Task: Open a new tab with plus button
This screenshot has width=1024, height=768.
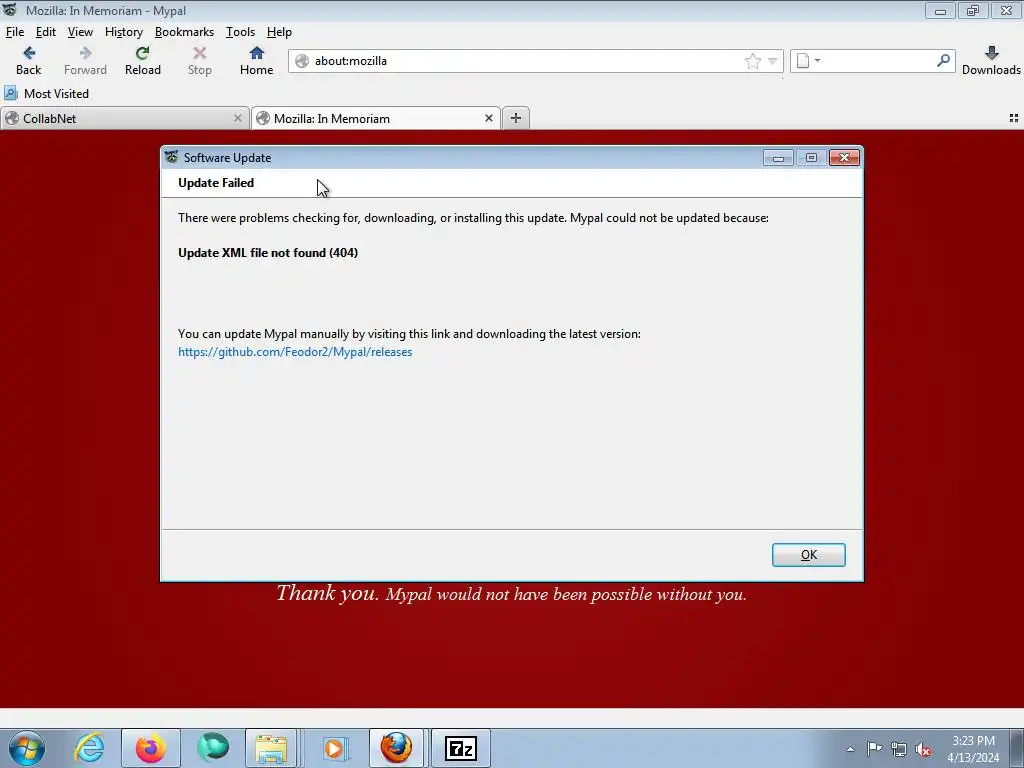Action: [516, 118]
